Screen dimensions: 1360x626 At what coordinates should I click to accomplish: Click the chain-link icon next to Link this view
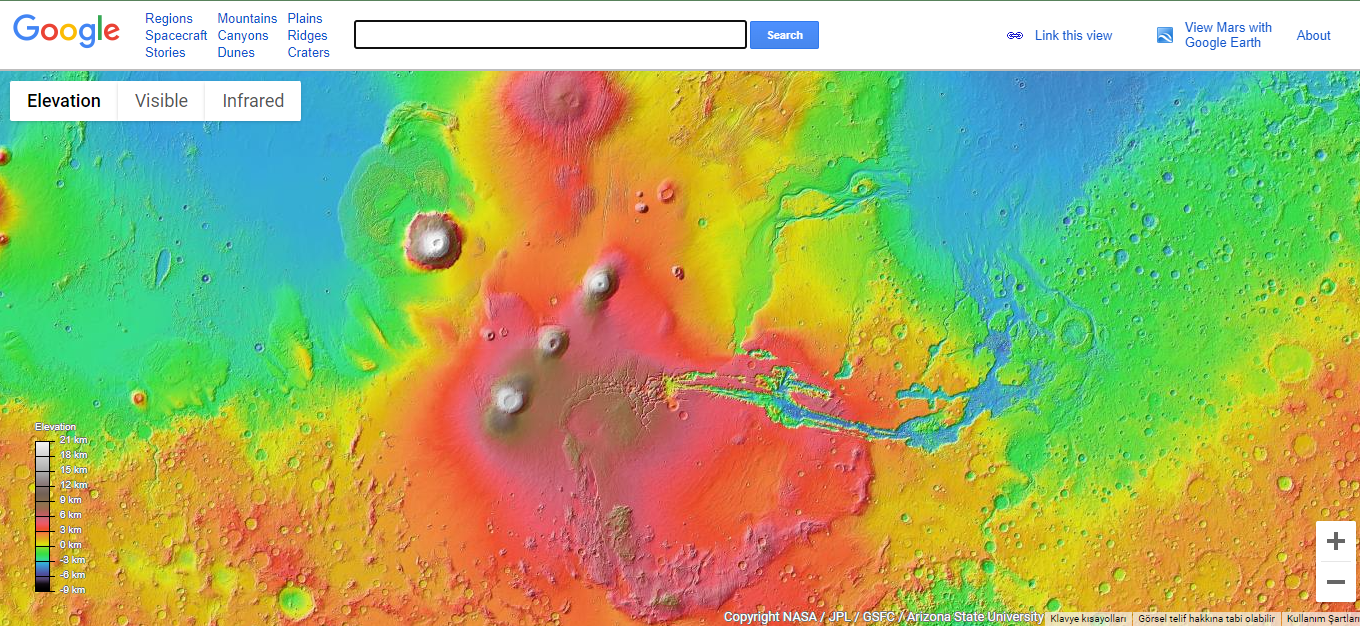(x=1014, y=35)
